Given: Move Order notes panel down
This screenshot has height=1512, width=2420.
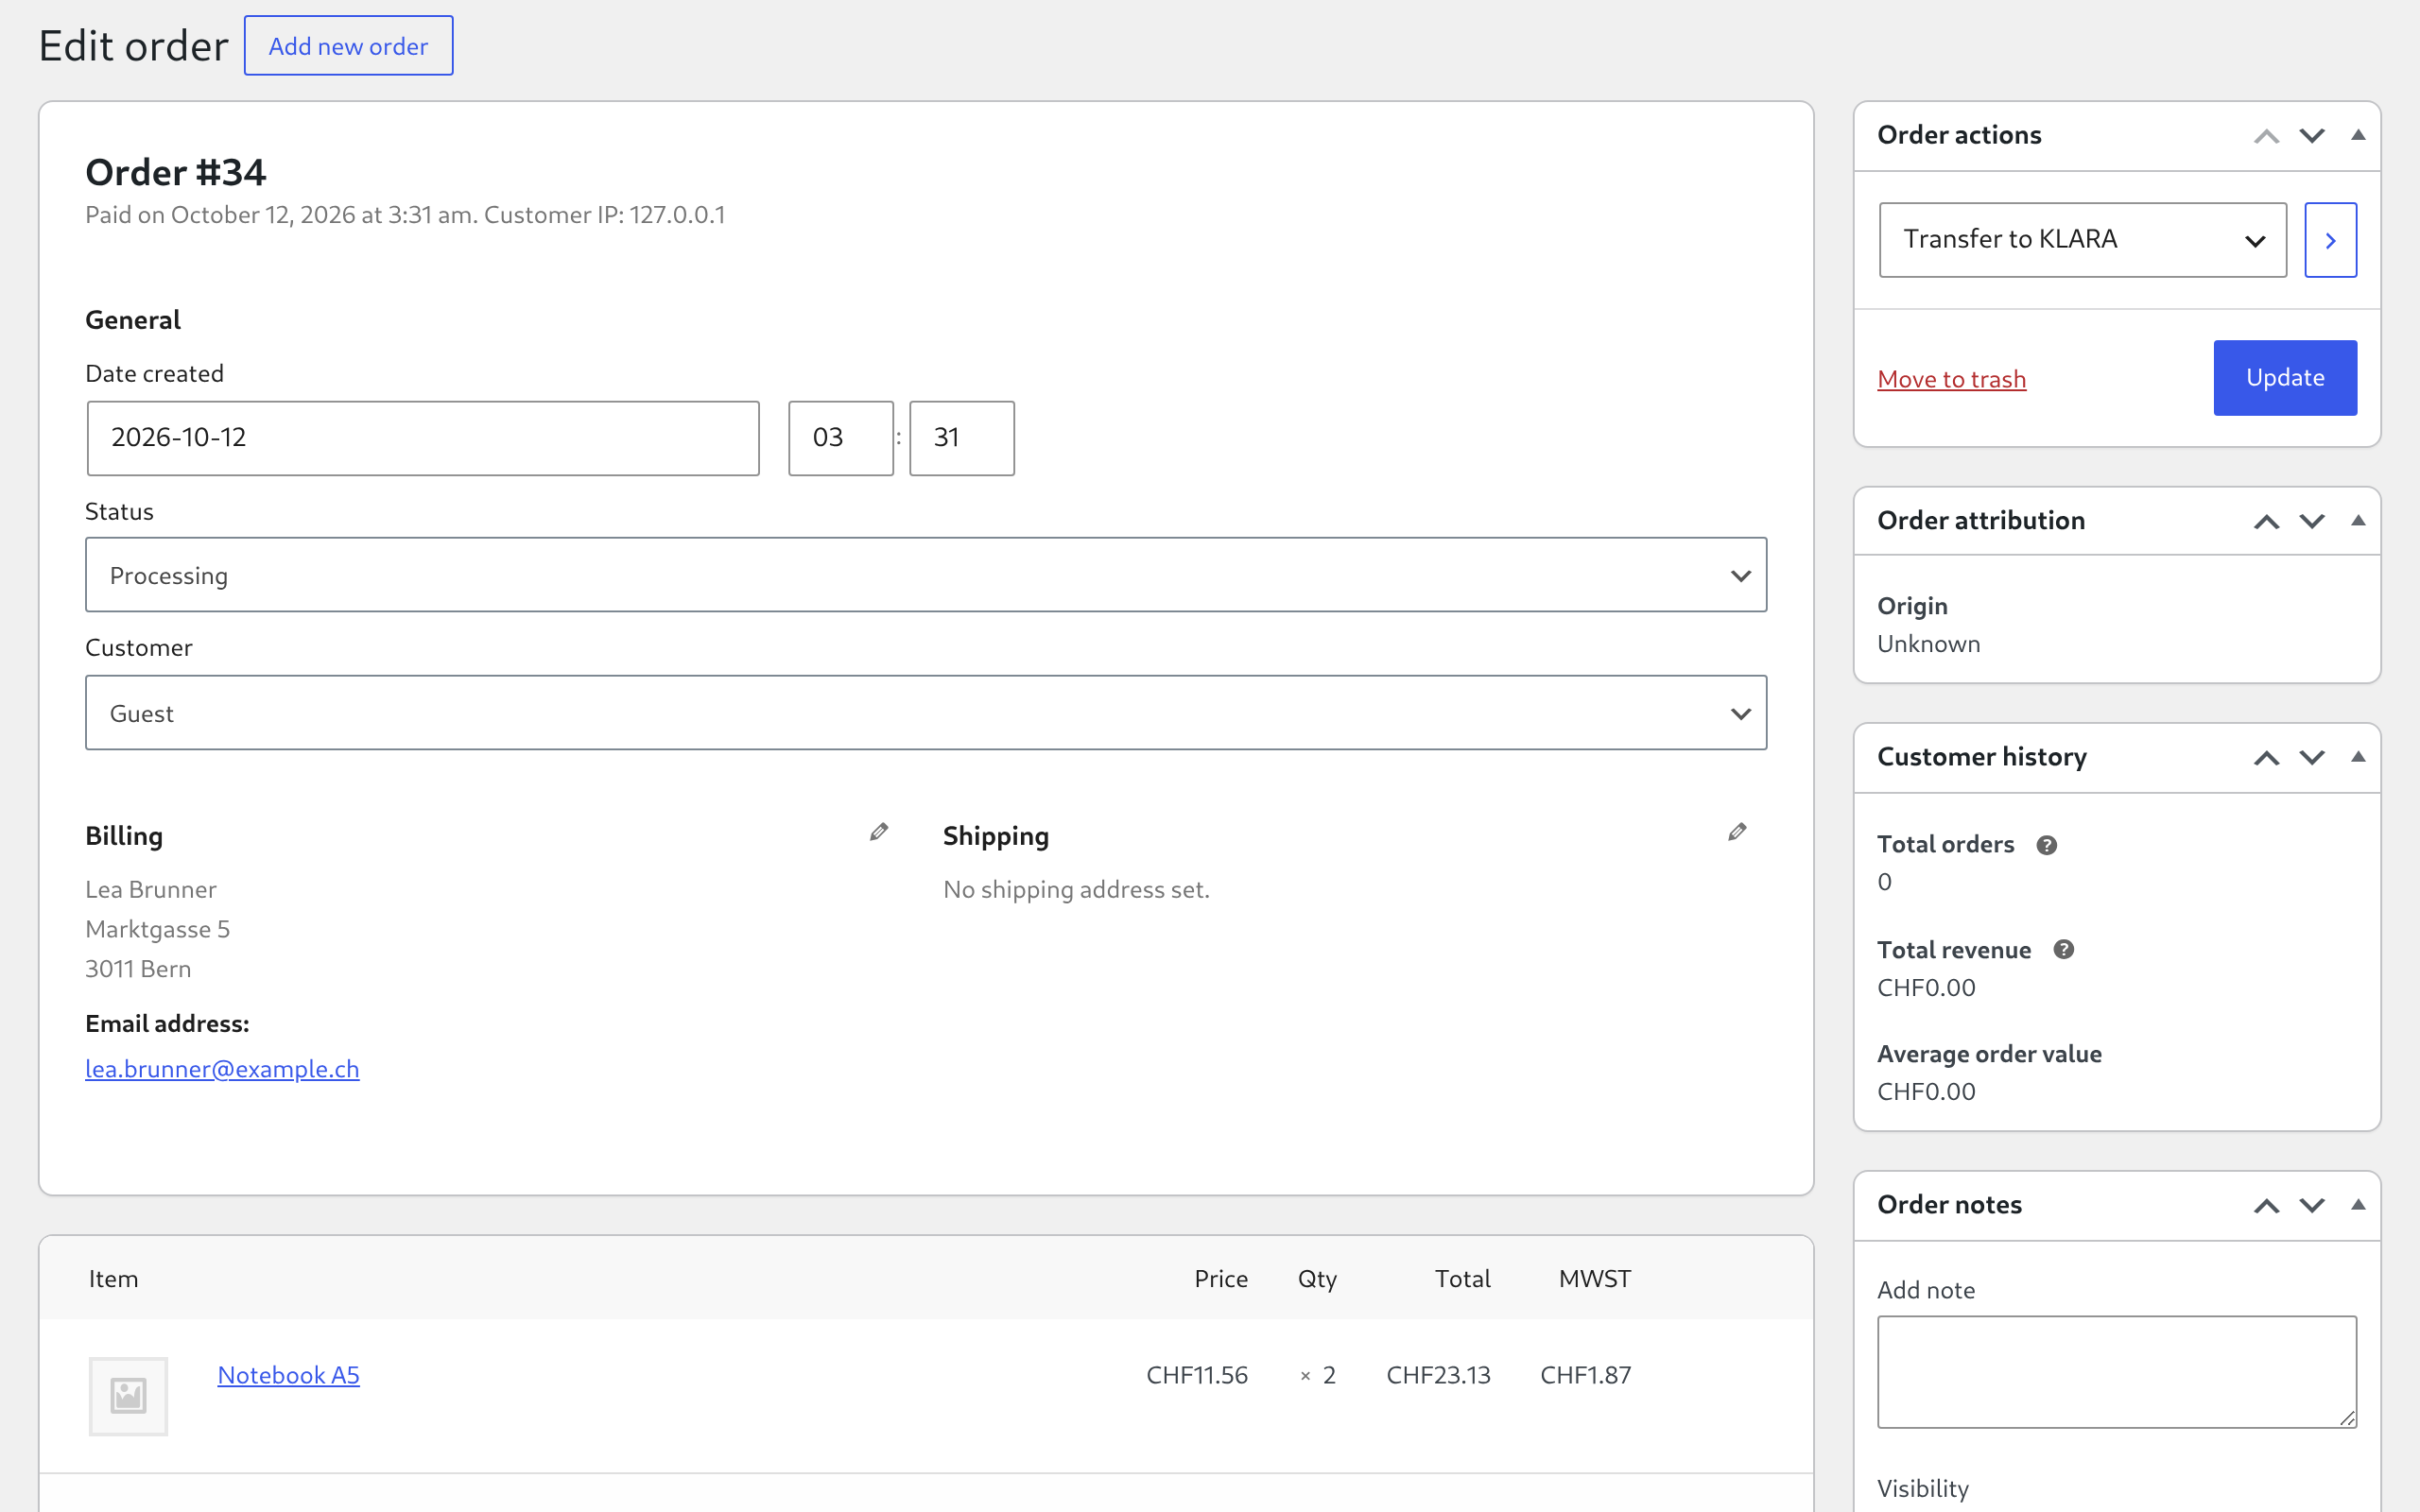Looking at the screenshot, I should [x=2312, y=1206].
